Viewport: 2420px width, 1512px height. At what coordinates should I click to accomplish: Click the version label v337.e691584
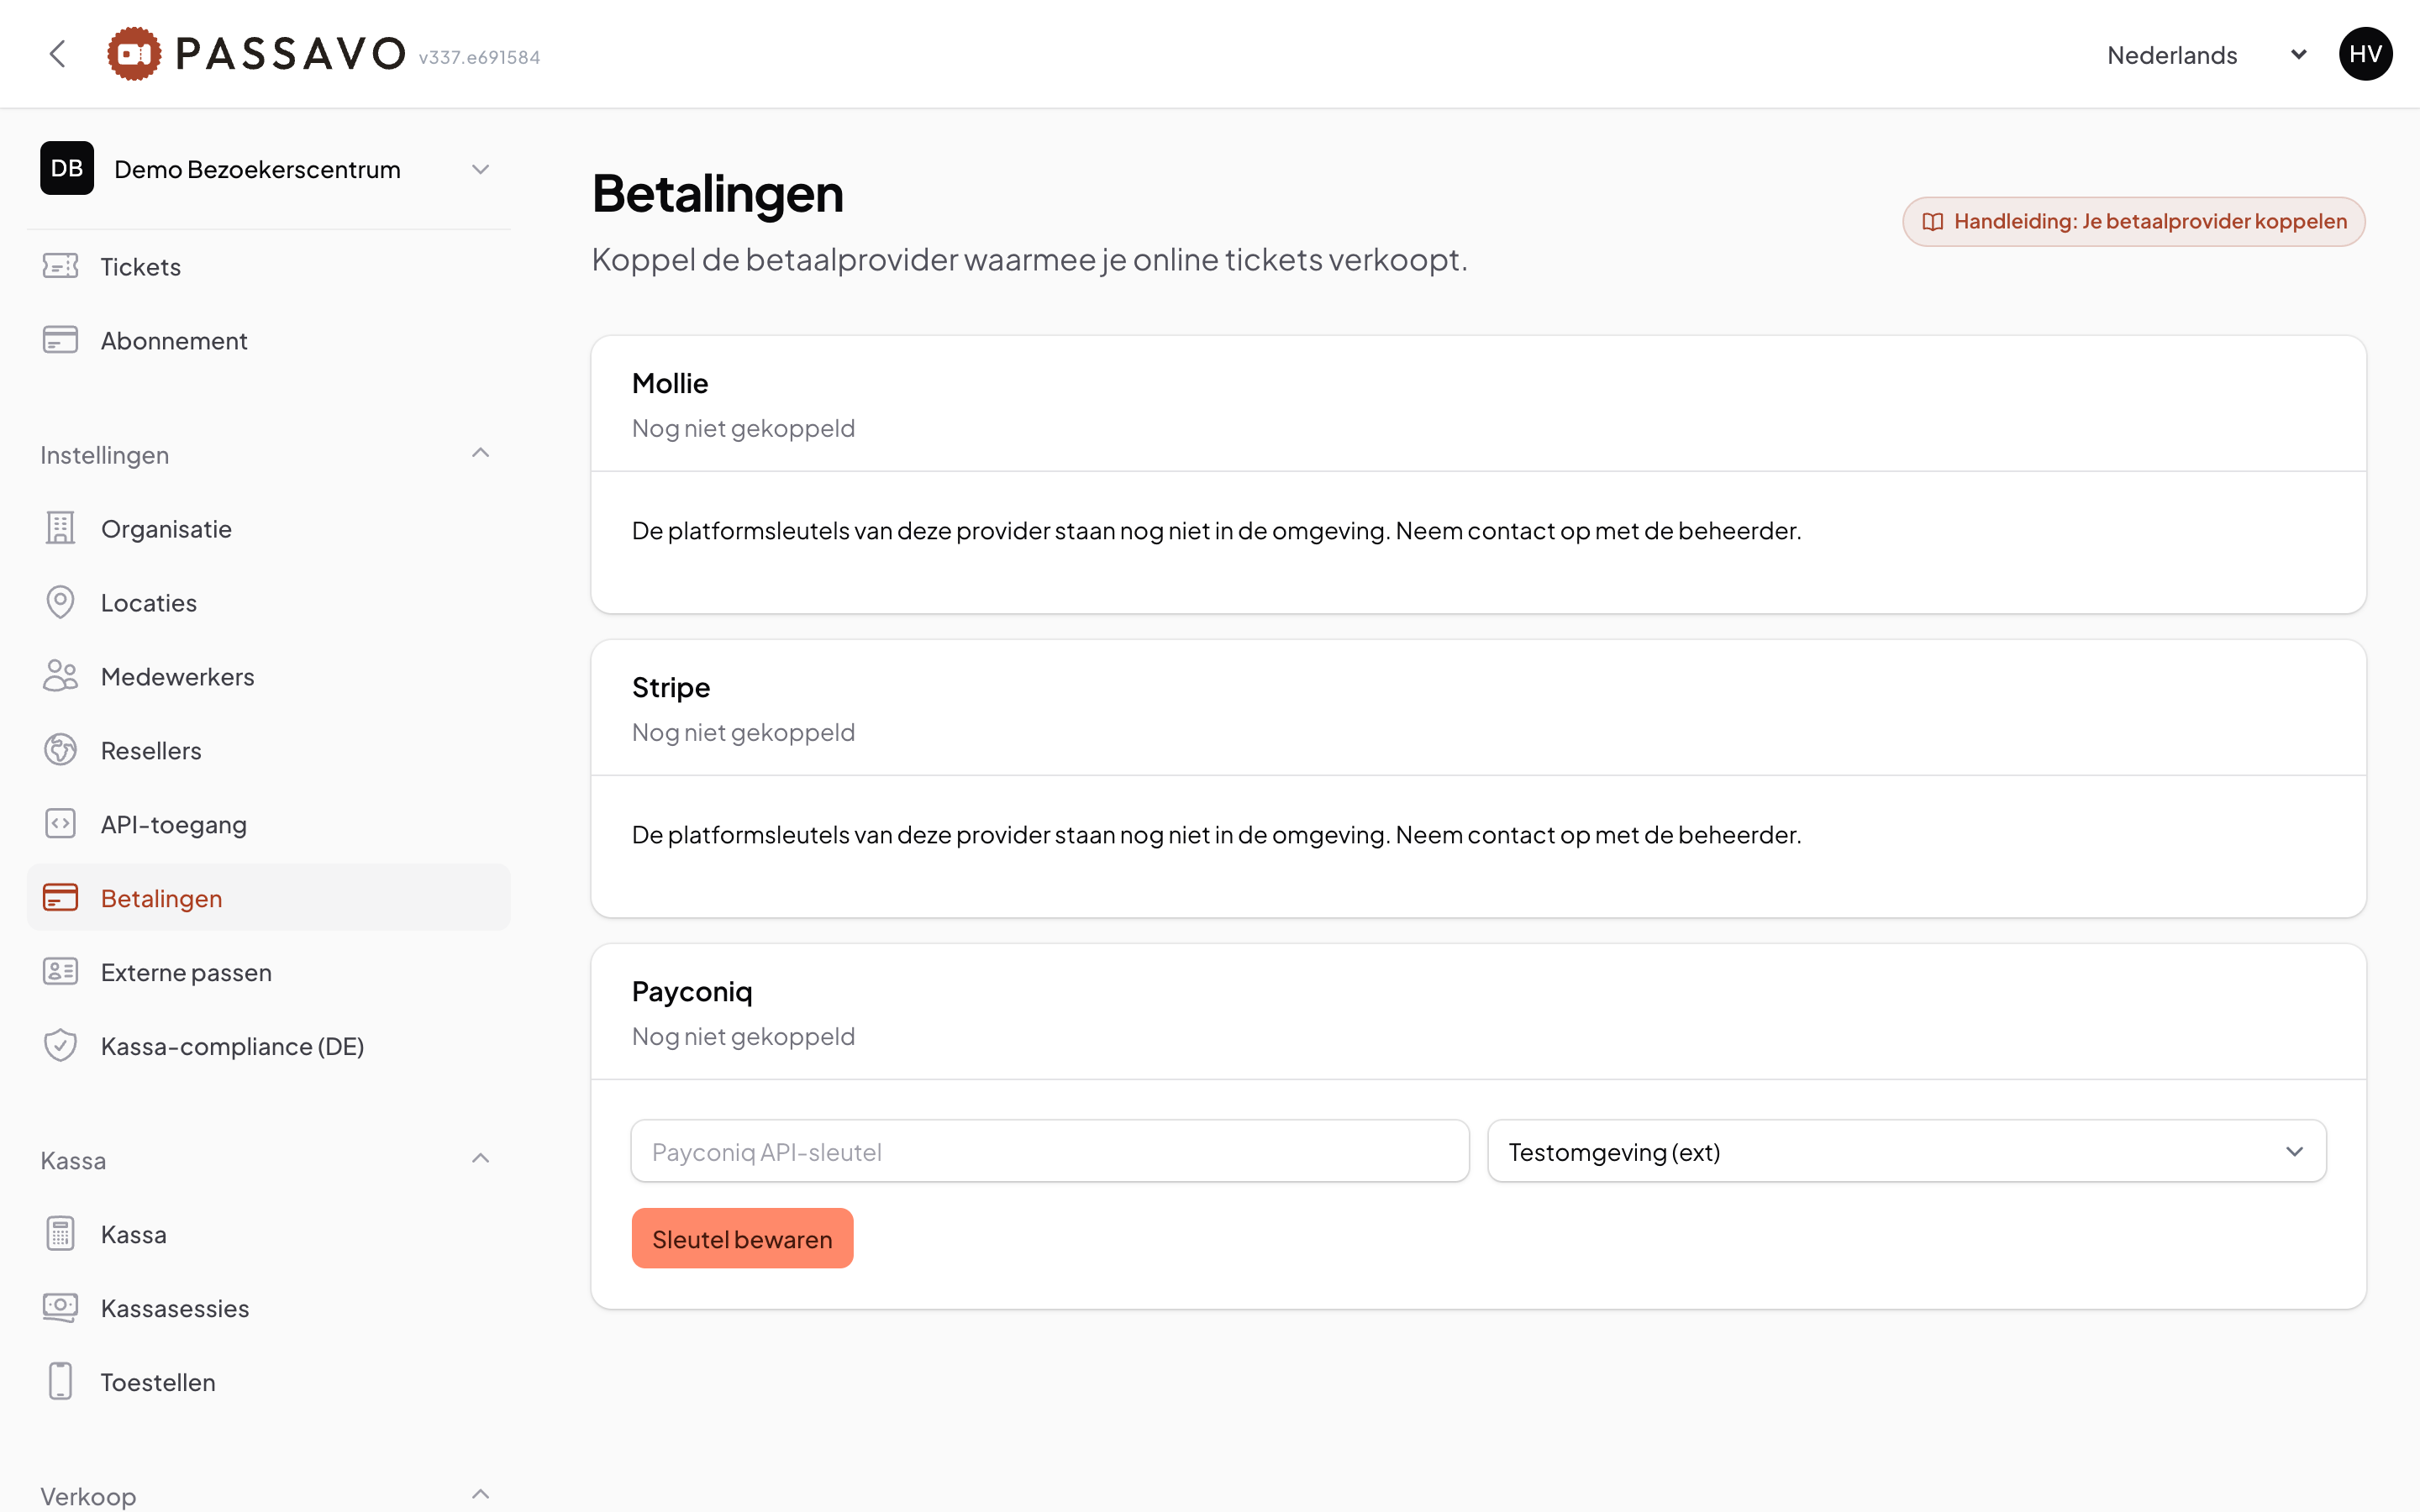point(479,58)
